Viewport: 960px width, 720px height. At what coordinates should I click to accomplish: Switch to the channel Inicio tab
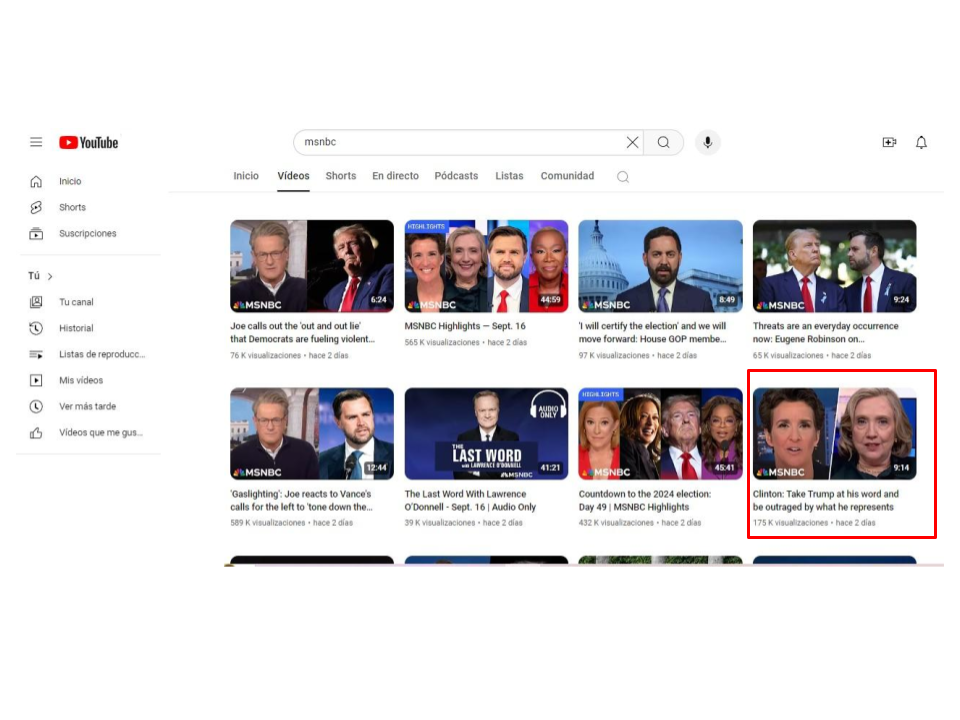point(246,176)
